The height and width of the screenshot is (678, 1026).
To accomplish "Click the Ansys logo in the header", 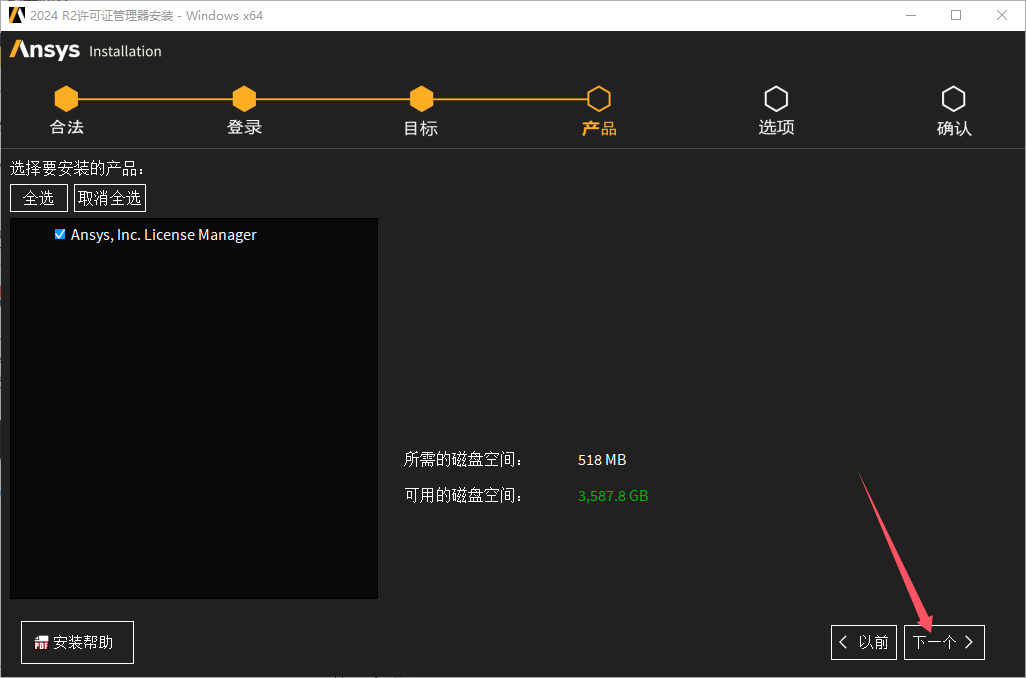I will (44, 50).
